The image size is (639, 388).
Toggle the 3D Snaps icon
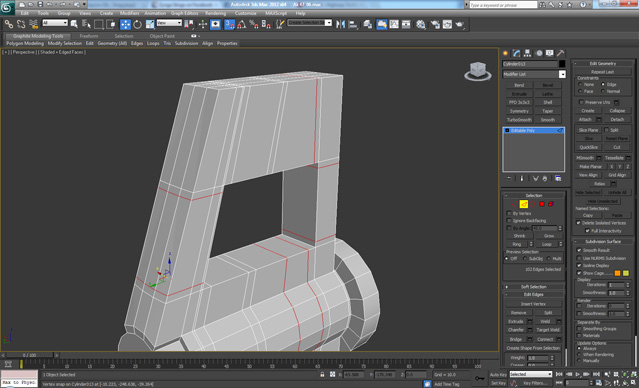[230, 24]
